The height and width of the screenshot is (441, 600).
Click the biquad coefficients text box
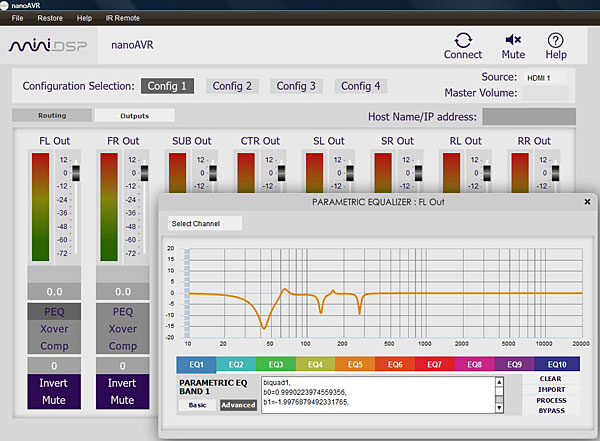(378, 395)
